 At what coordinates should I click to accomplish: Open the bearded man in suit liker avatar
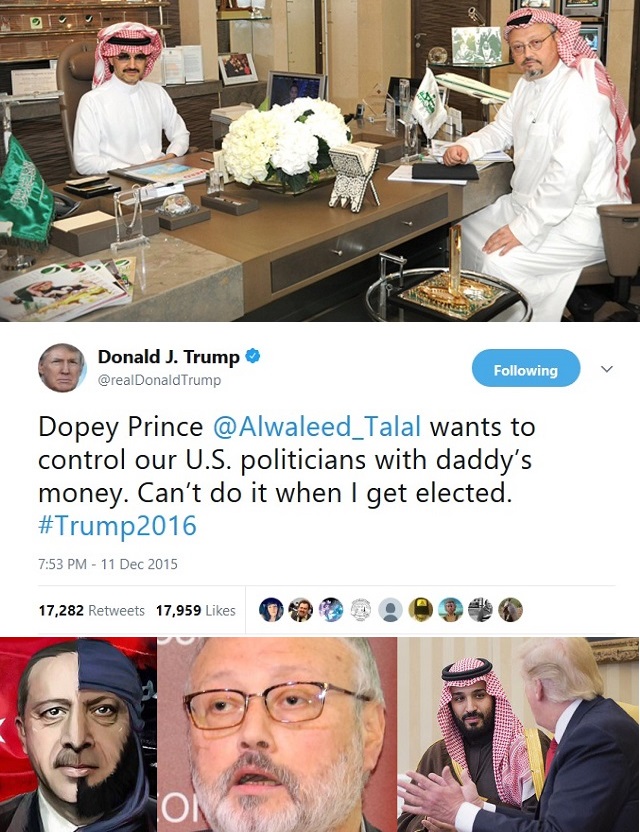click(x=301, y=610)
